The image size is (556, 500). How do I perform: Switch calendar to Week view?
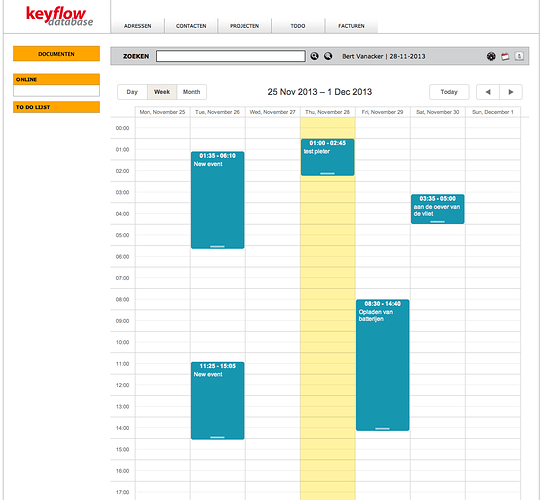162,92
